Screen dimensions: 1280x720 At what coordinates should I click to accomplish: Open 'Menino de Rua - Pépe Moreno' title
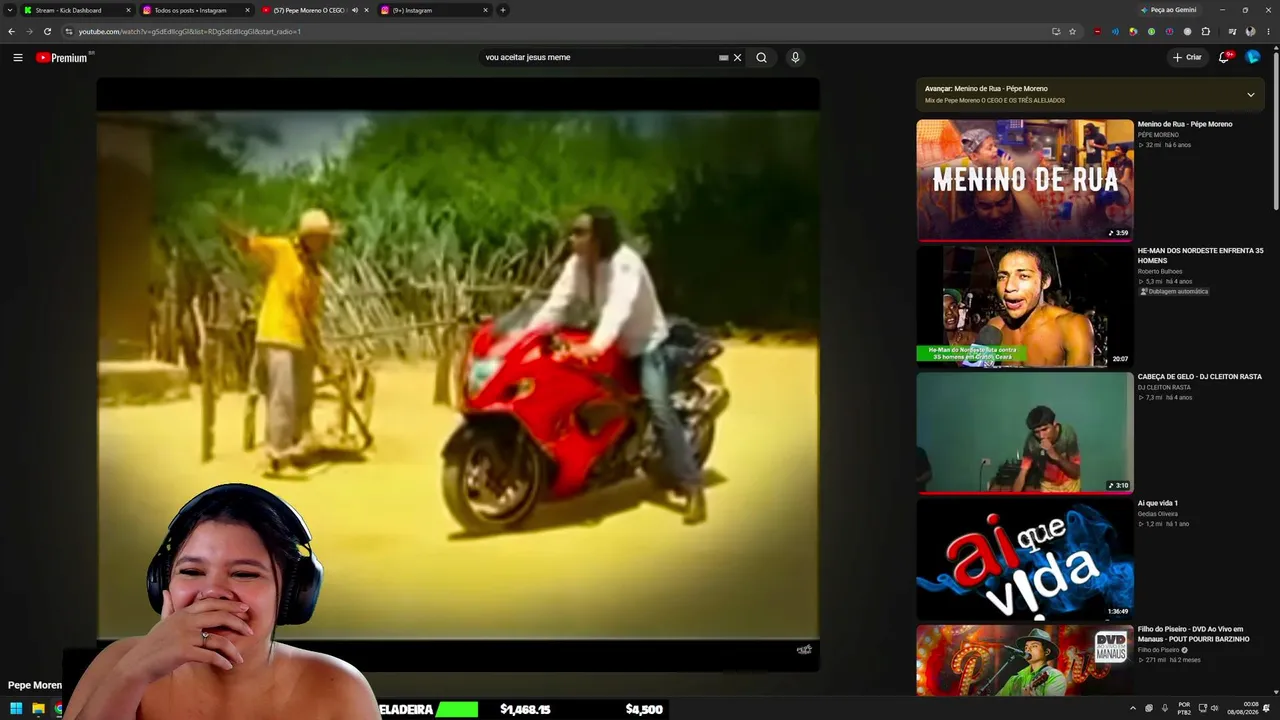coord(1185,124)
